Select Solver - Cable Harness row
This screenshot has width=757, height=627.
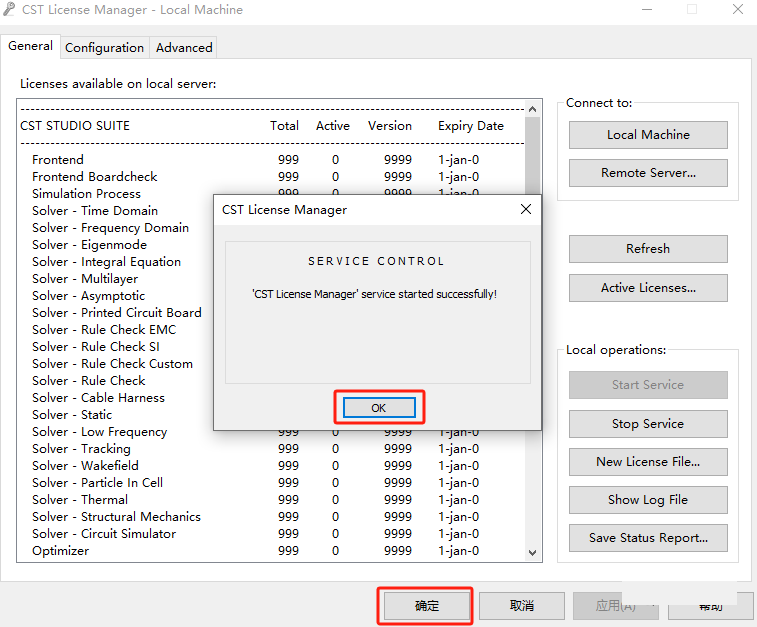point(116,398)
